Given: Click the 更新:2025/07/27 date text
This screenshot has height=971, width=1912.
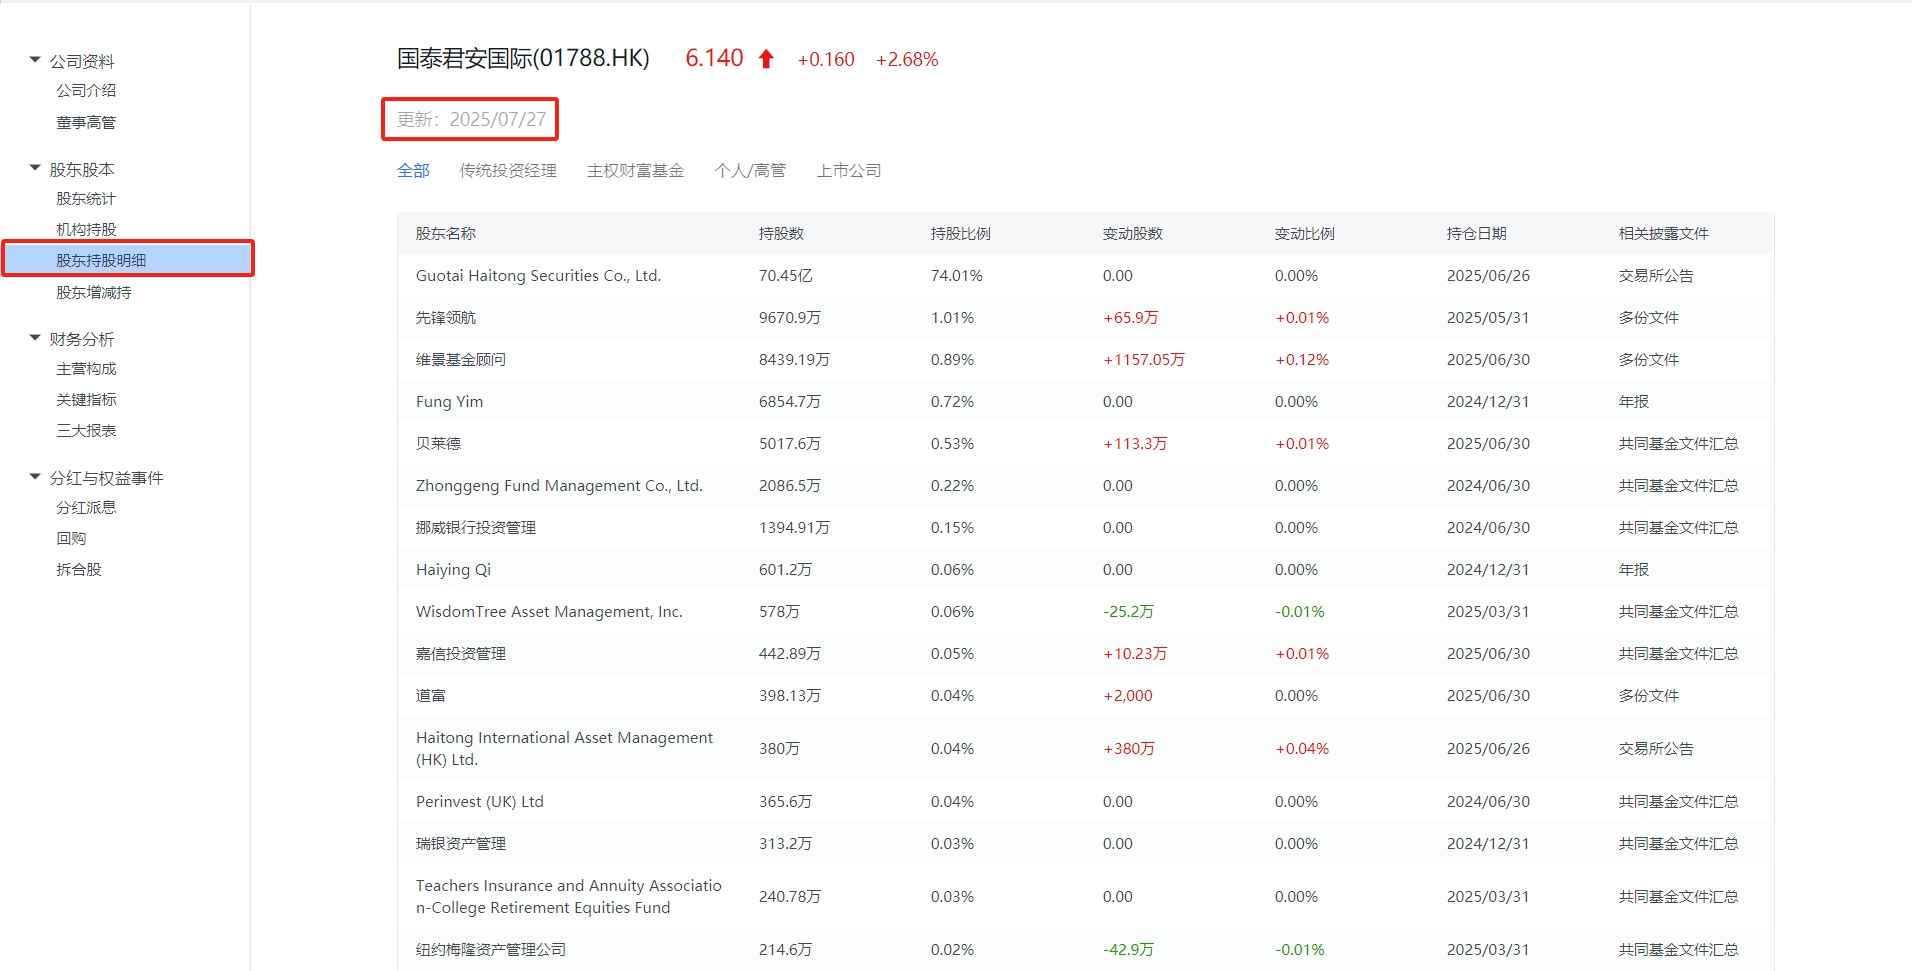Looking at the screenshot, I should [x=471, y=119].
